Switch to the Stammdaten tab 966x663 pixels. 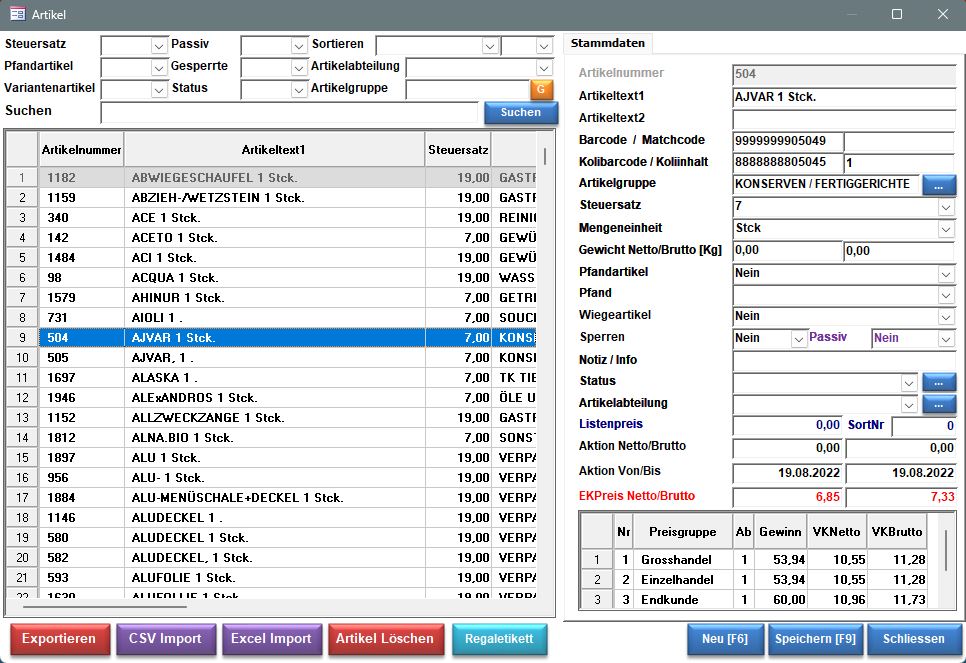608,43
